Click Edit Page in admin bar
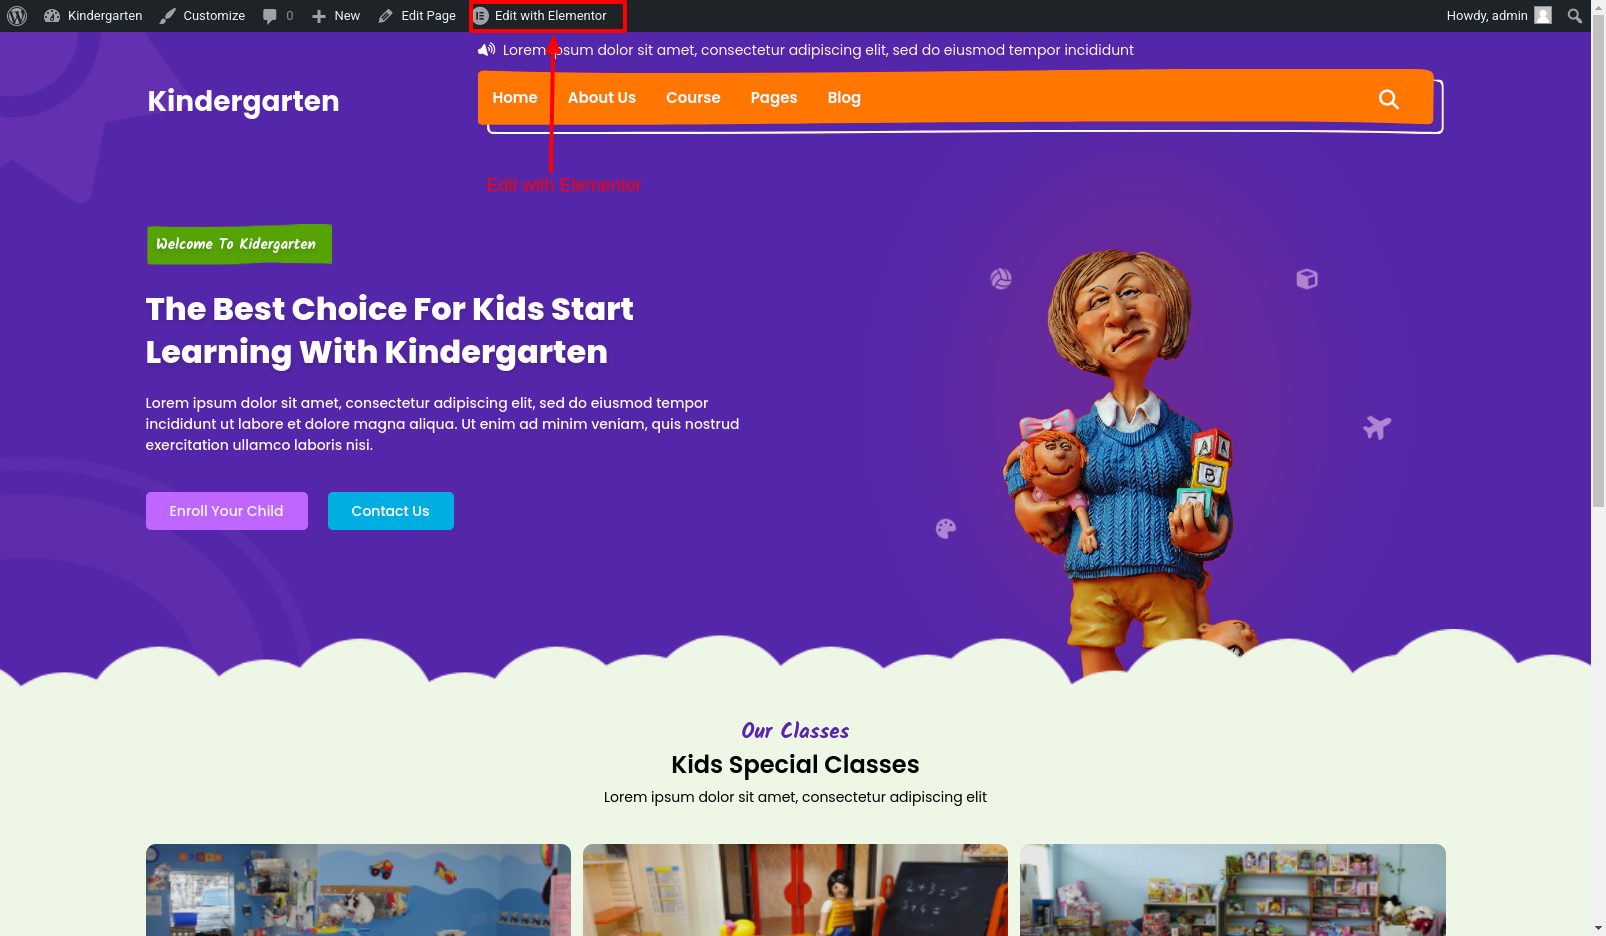 point(417,16)
